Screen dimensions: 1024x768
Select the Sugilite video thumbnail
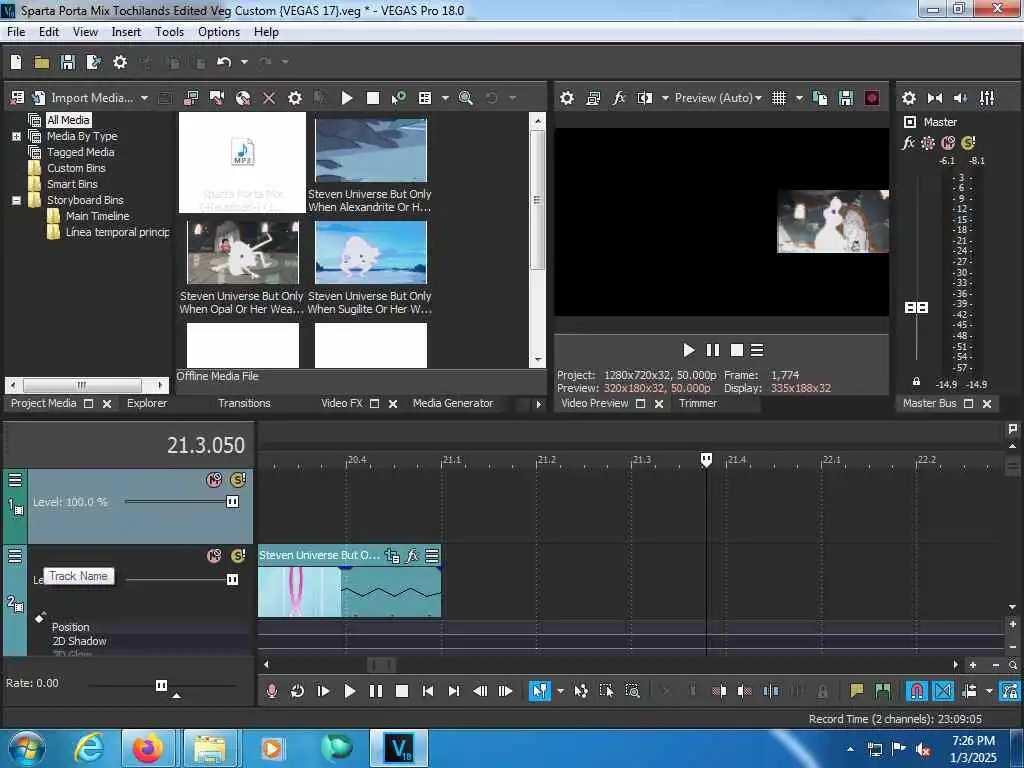click(x=371, y=252)
